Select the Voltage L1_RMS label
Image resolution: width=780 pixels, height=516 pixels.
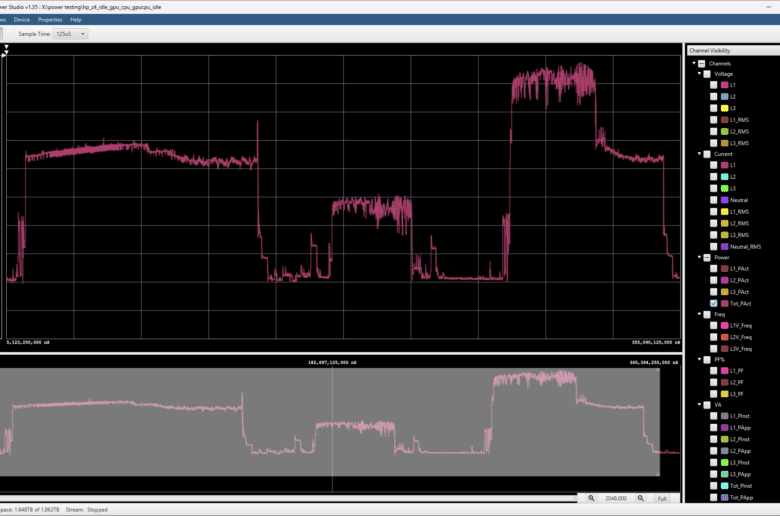739,120
